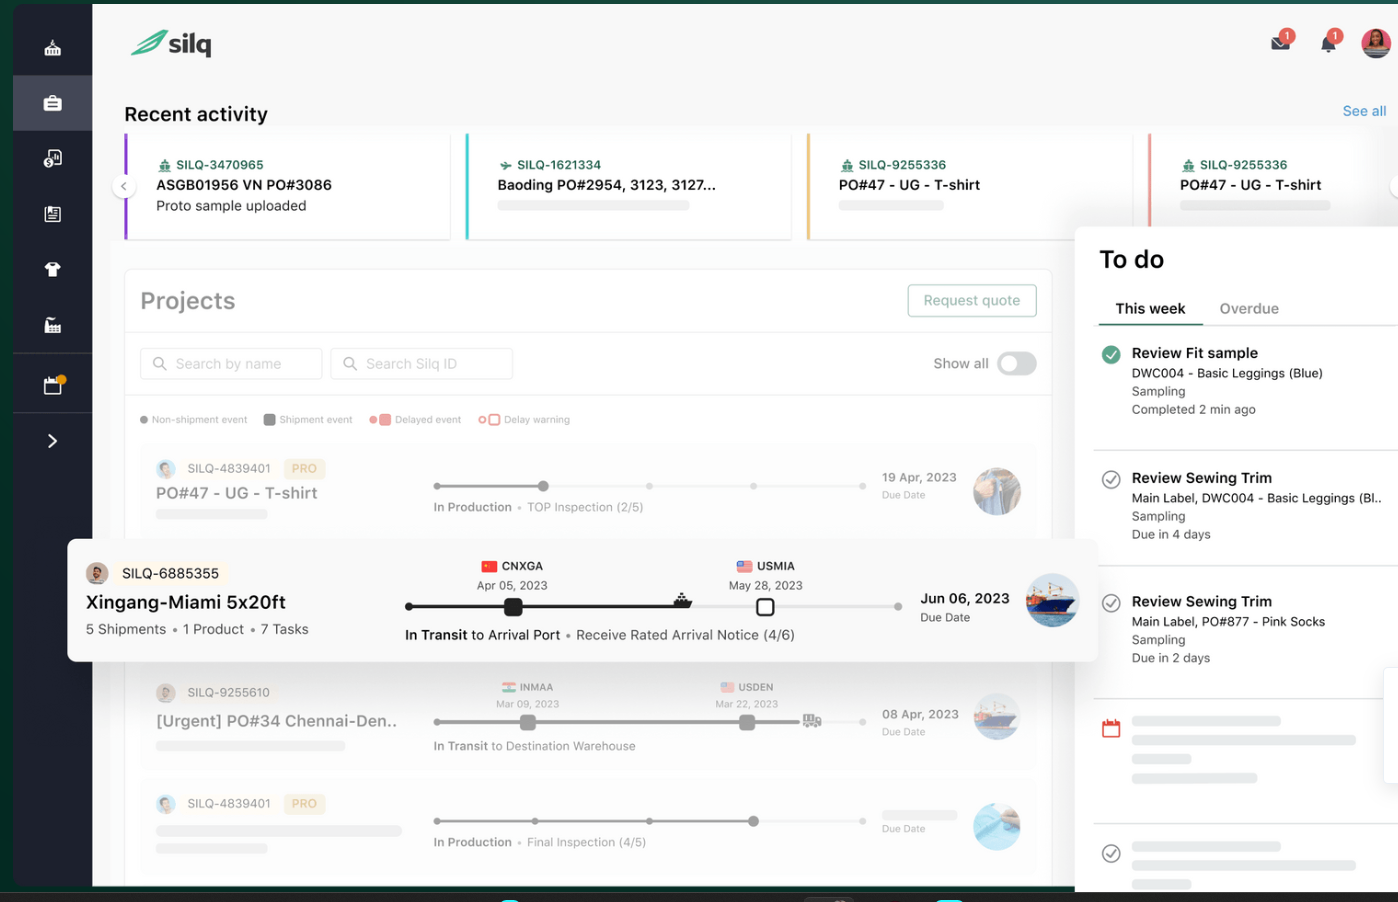Viewport: 1398px width, 902px height.
Task: Click See all recent activity
Action: click(1364, 111)
